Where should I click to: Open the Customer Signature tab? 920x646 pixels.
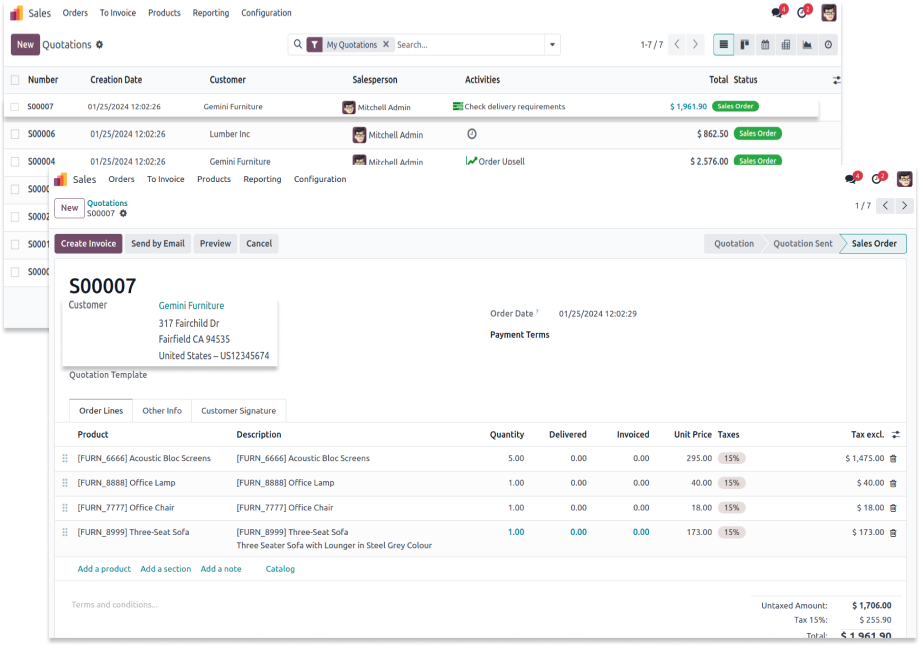click(238, 410)
